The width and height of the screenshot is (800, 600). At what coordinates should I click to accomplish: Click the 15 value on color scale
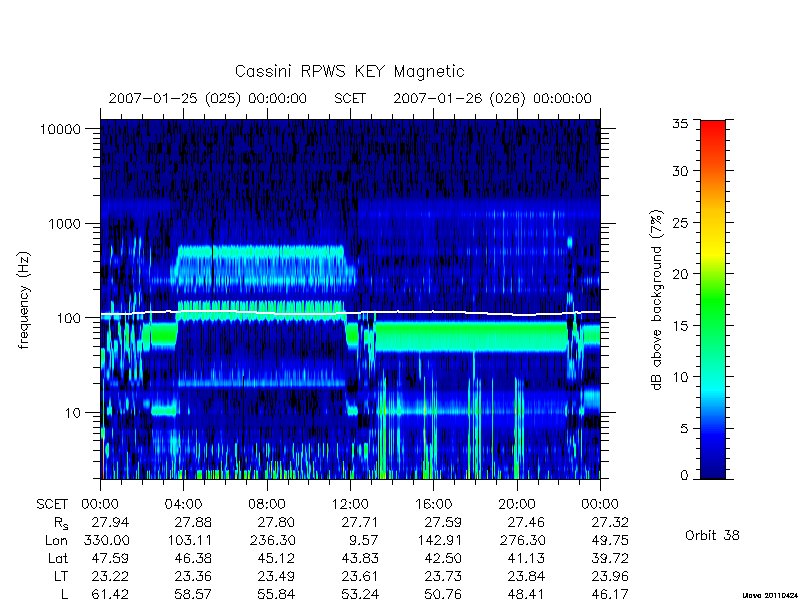[x=680, y=326]
